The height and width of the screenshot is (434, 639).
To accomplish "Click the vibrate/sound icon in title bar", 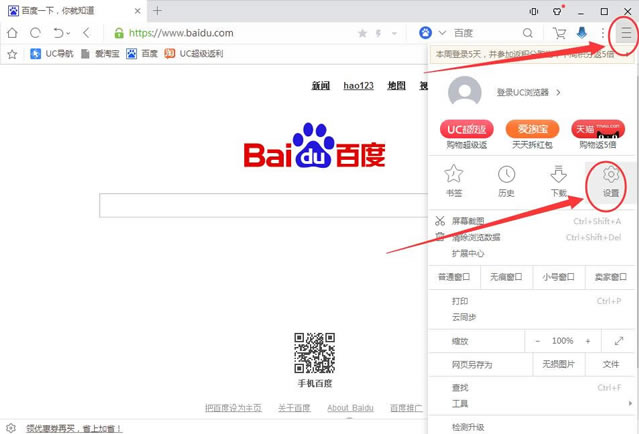I will [x=533, y=11].
